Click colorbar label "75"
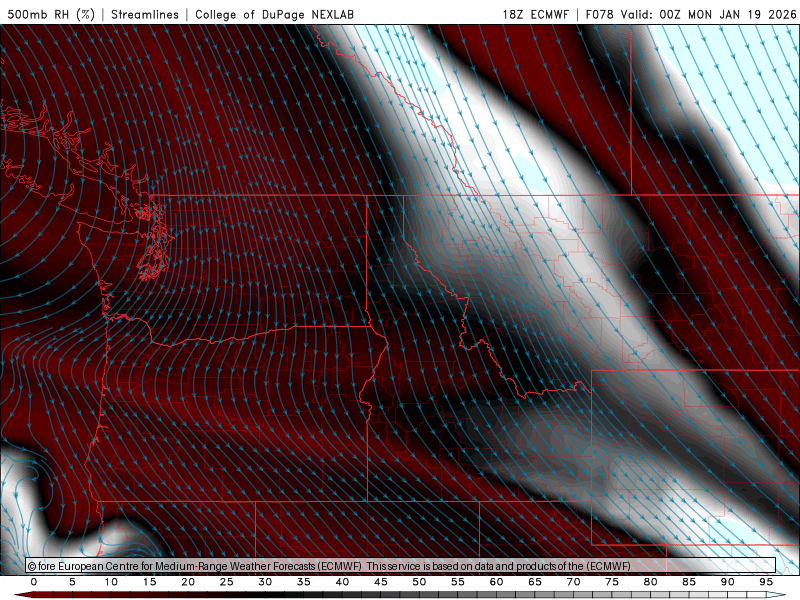This screenshot has height=600, width=800. [611, 582]
